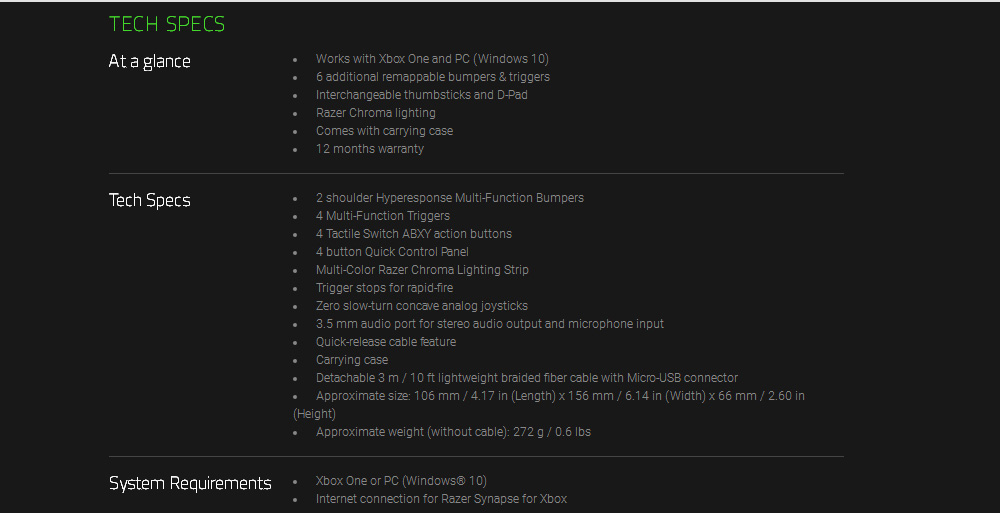Click the At a glance section title
The height and width of the screenshot is (513, 1000).
pyautogui.click(x=149, y=61)
